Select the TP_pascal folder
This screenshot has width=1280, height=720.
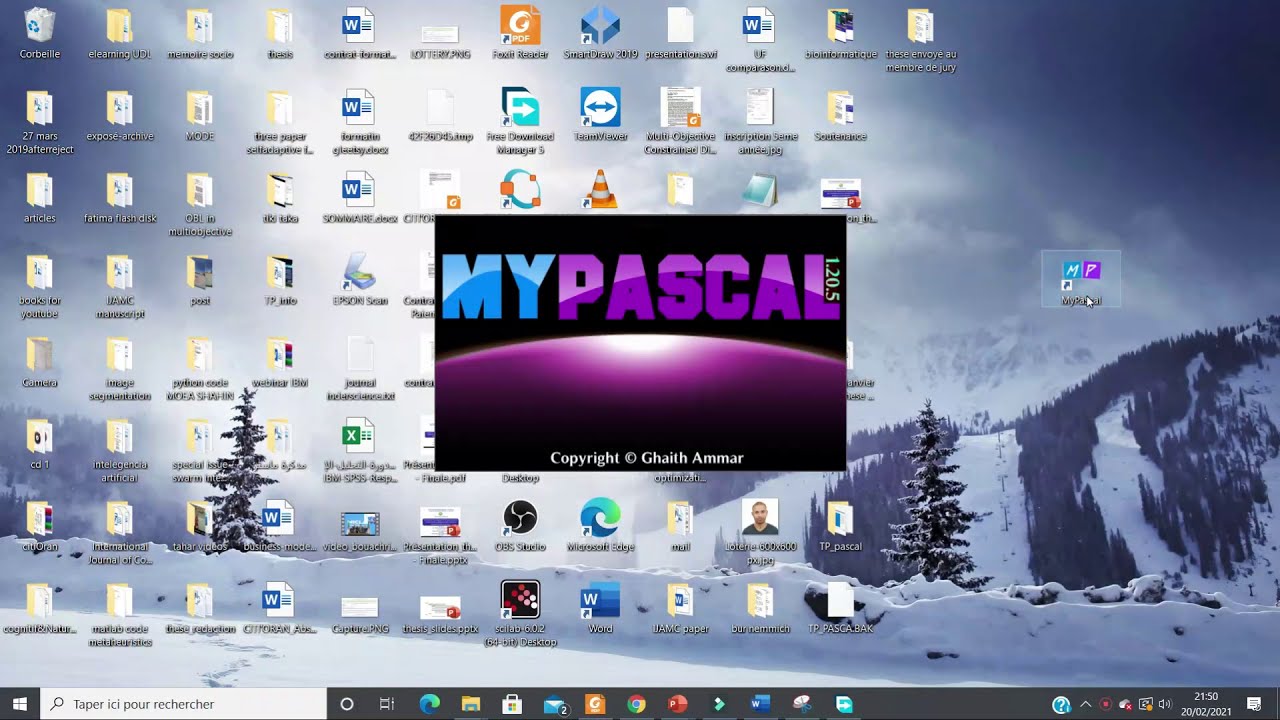click(840, 525)
